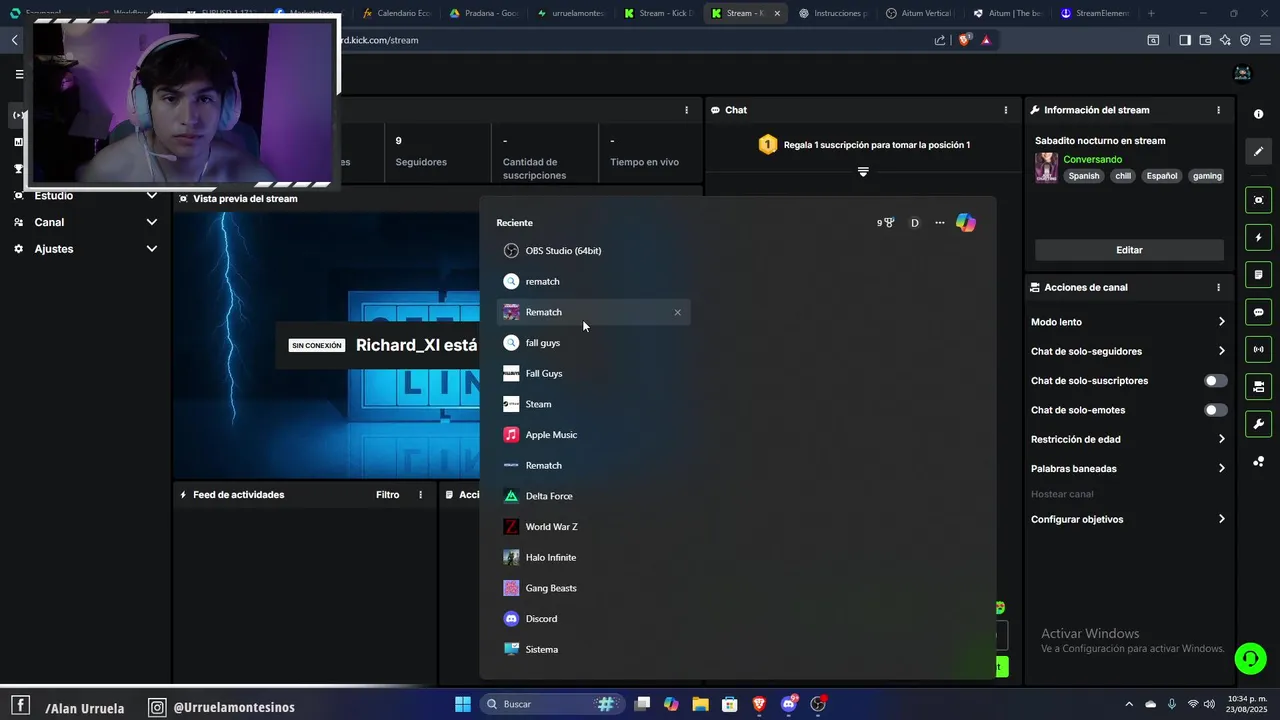Click the focus frame icon in right sidebar
Viewport: 1280px width, 720px height.
[1258, 200]
